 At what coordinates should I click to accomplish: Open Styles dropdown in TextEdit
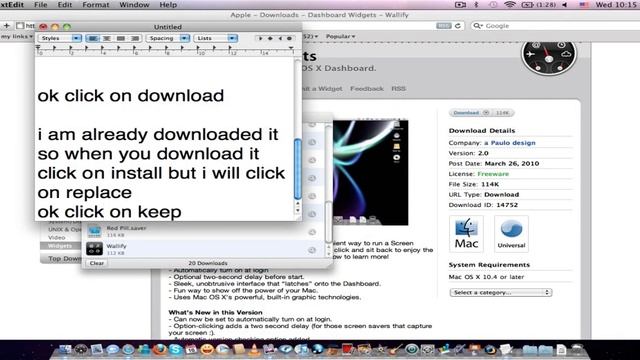click(60, 38)
